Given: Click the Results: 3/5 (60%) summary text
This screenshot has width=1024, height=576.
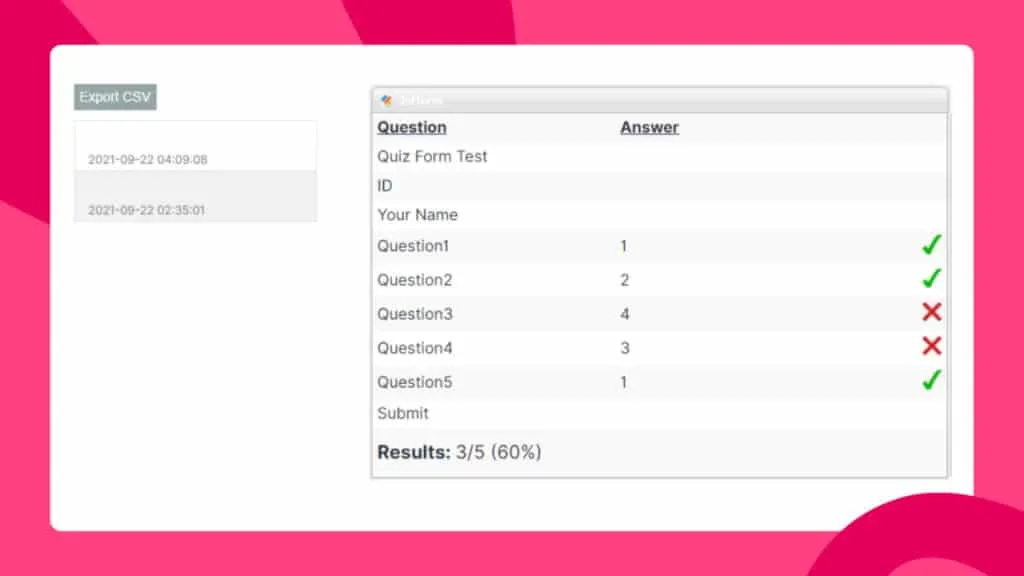Looking at the screenshot, I should [458, 451].
